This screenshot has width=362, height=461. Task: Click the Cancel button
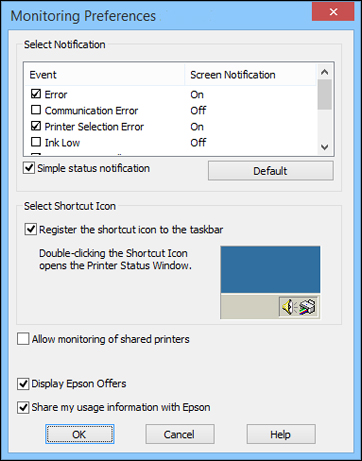180,434
